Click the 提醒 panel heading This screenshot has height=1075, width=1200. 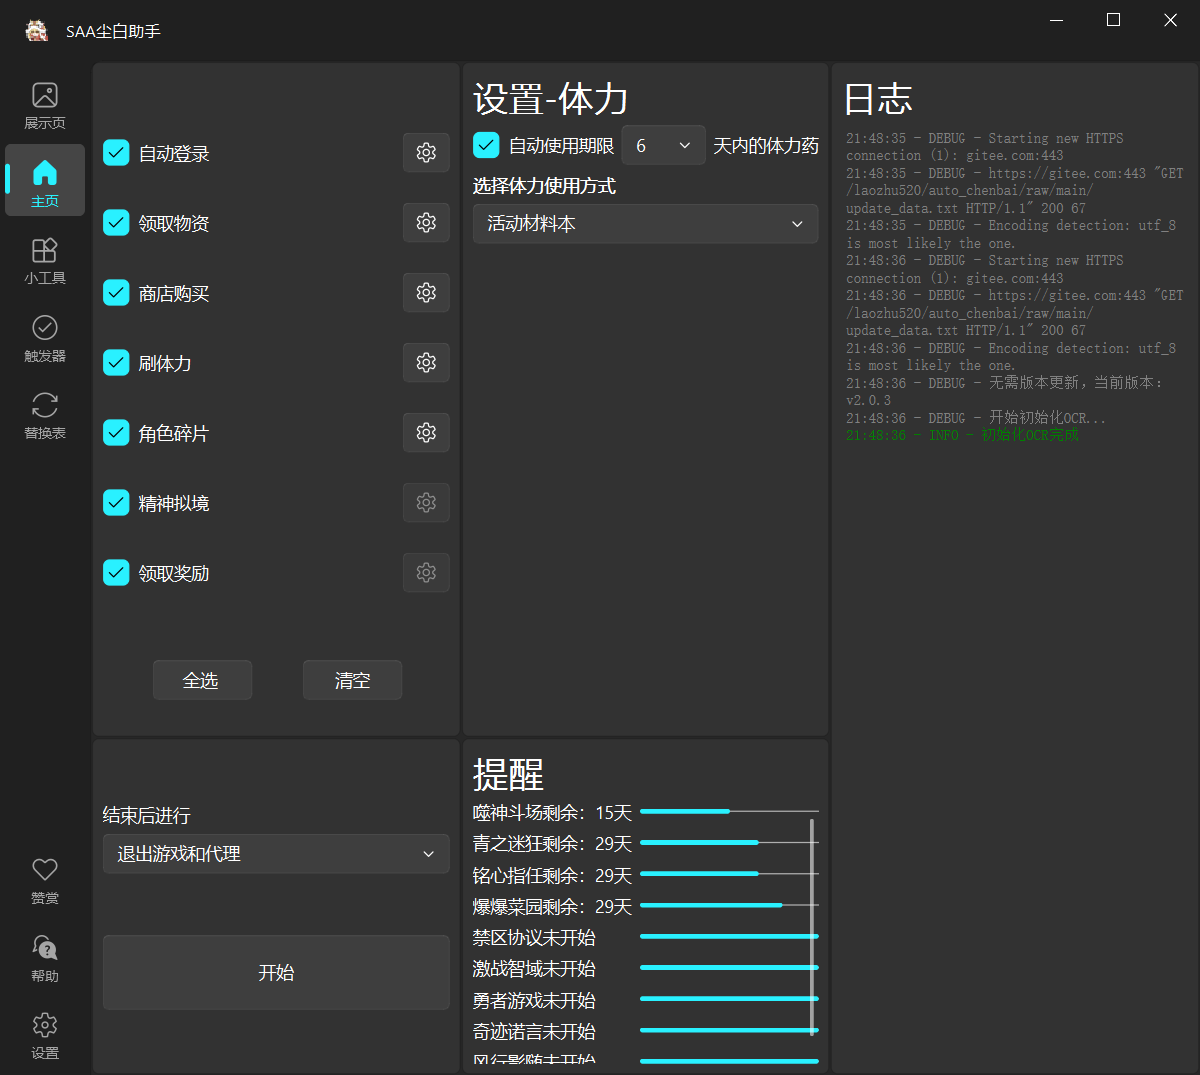508,775
